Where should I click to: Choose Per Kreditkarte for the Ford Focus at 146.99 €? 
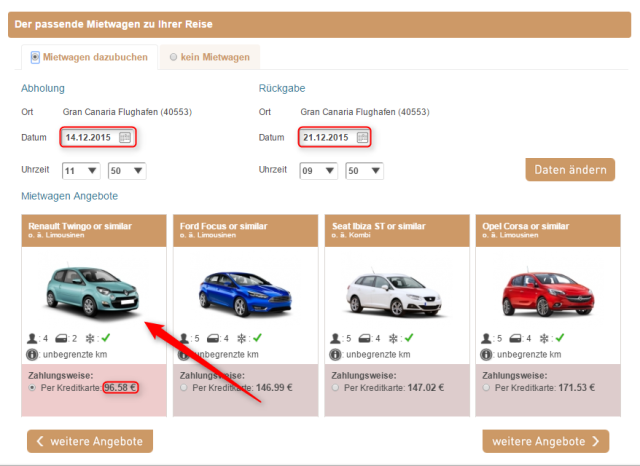pyautogui.click(x=184, y=388)
